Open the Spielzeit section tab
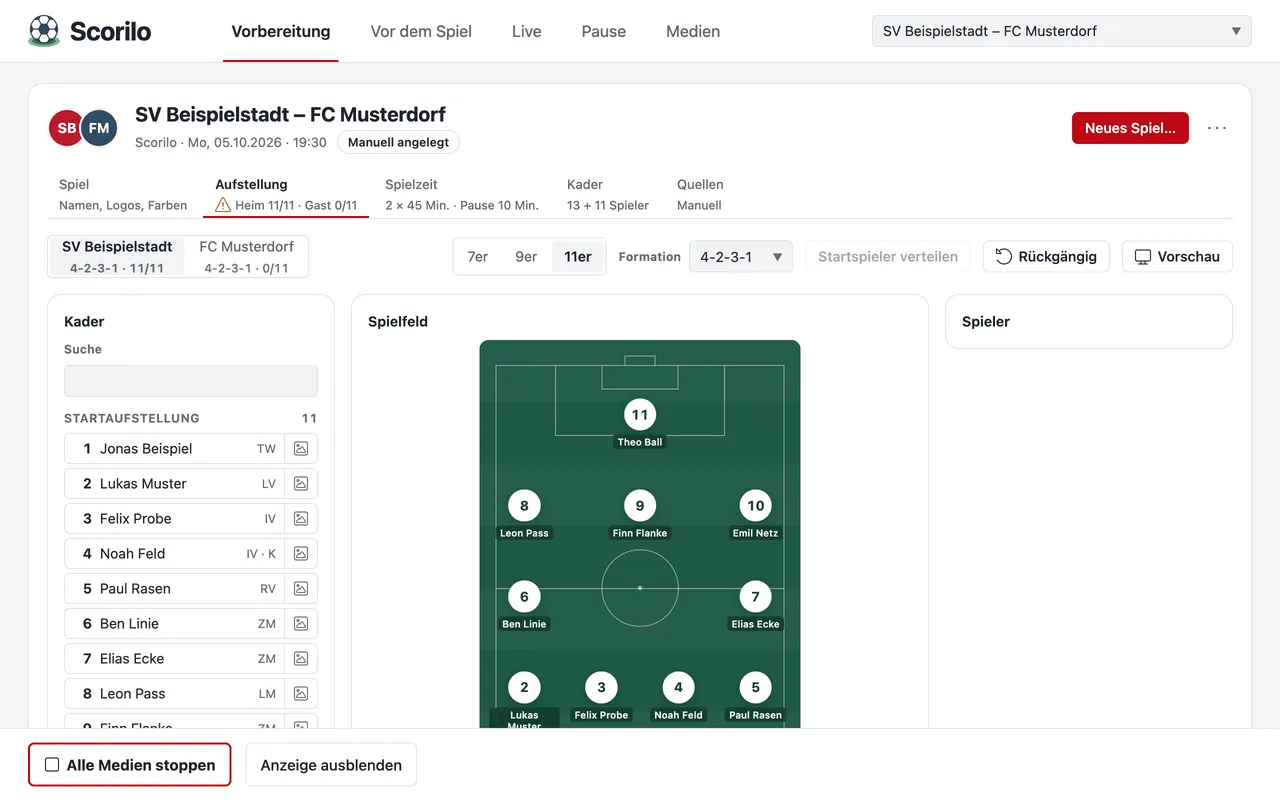Screen dimensions: 1280x800 [462, 195]
